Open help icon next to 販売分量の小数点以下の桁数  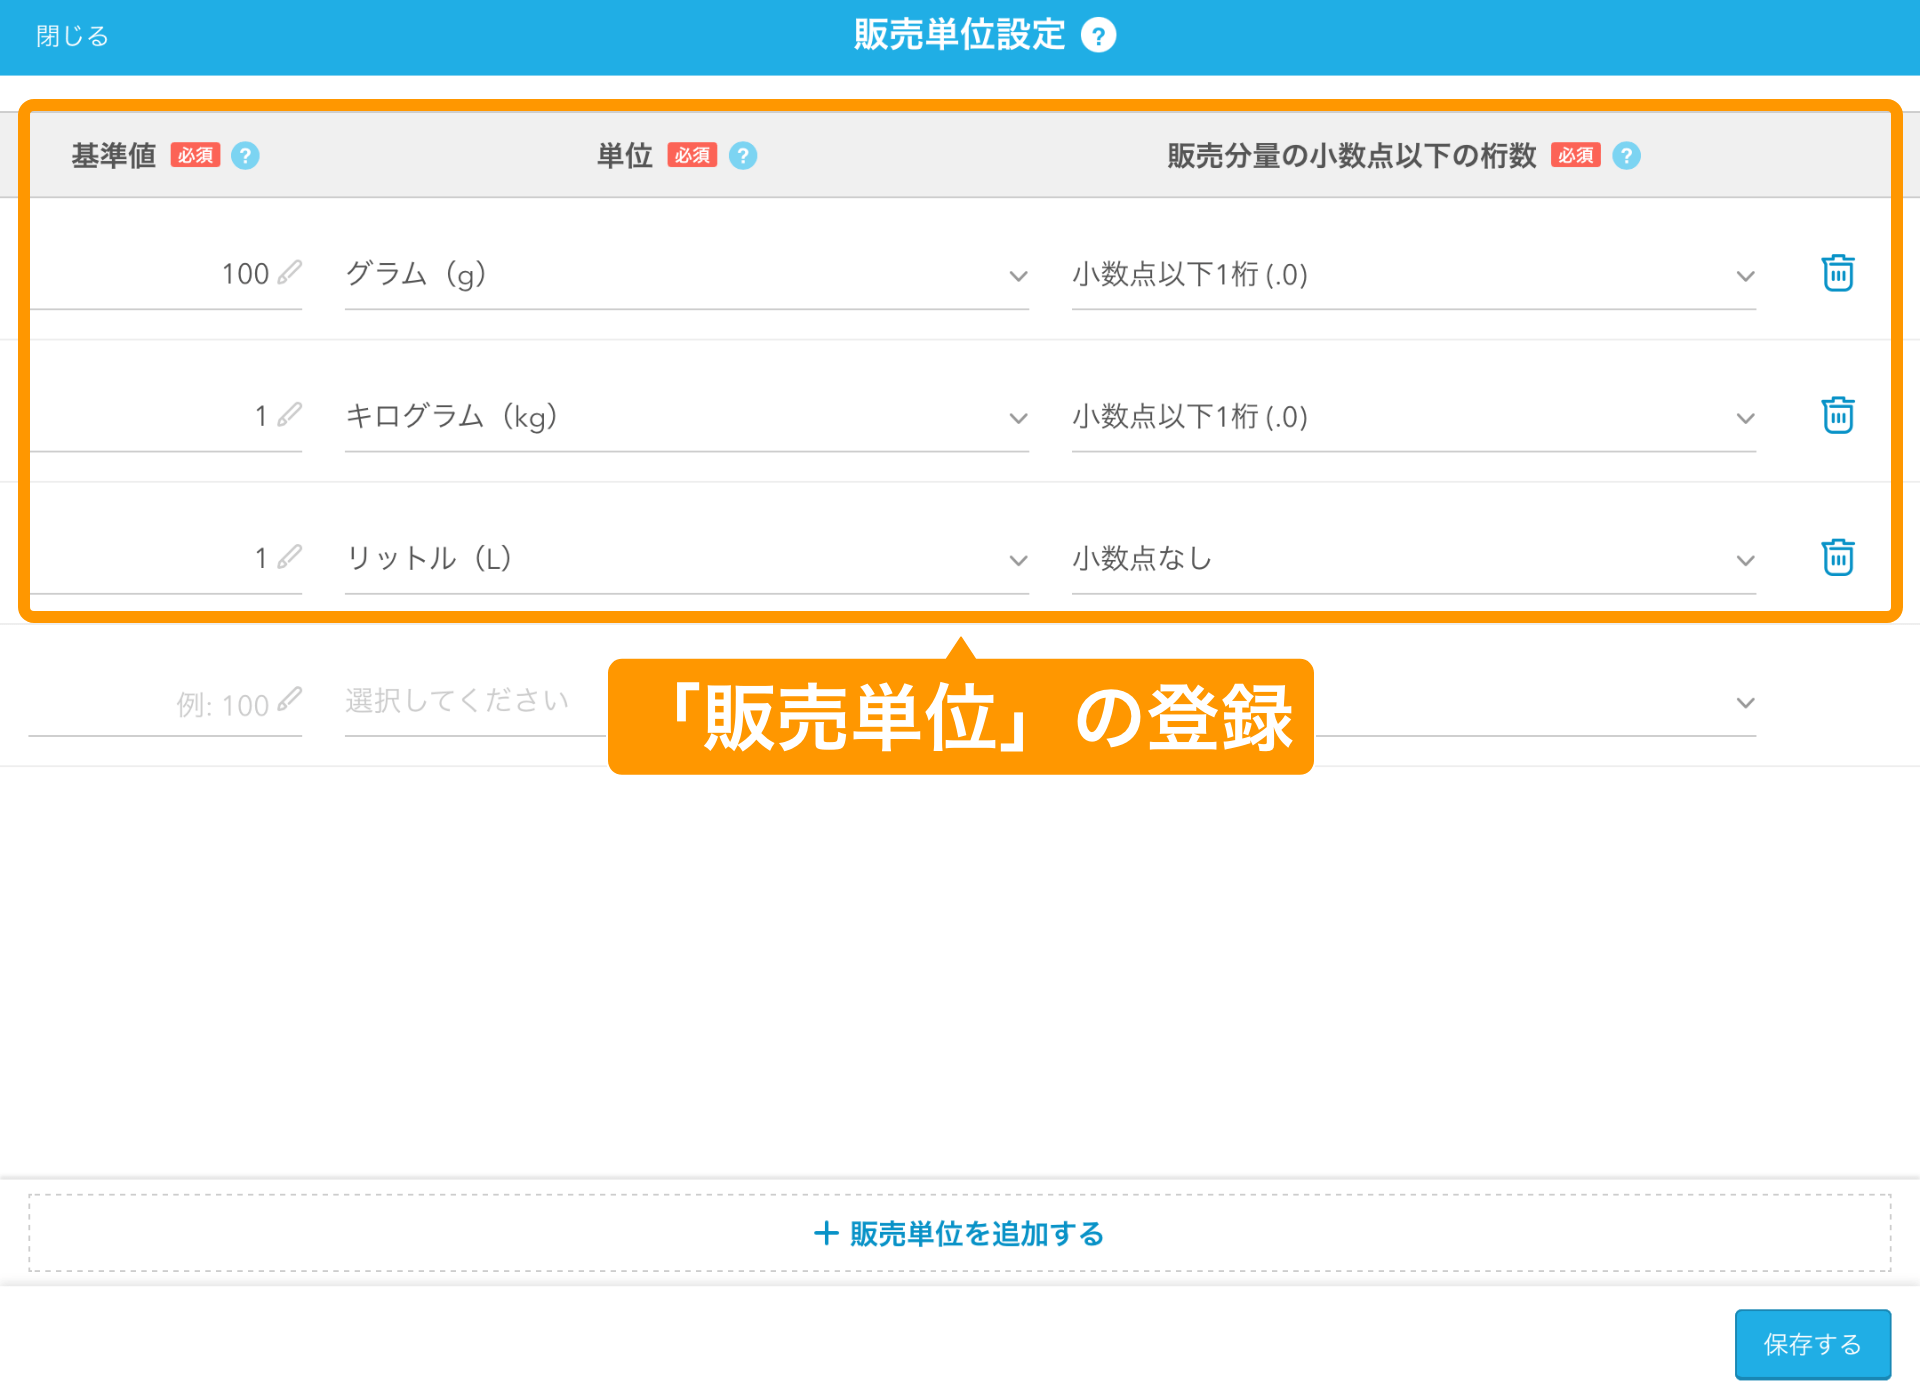[x=1627, y=156]
